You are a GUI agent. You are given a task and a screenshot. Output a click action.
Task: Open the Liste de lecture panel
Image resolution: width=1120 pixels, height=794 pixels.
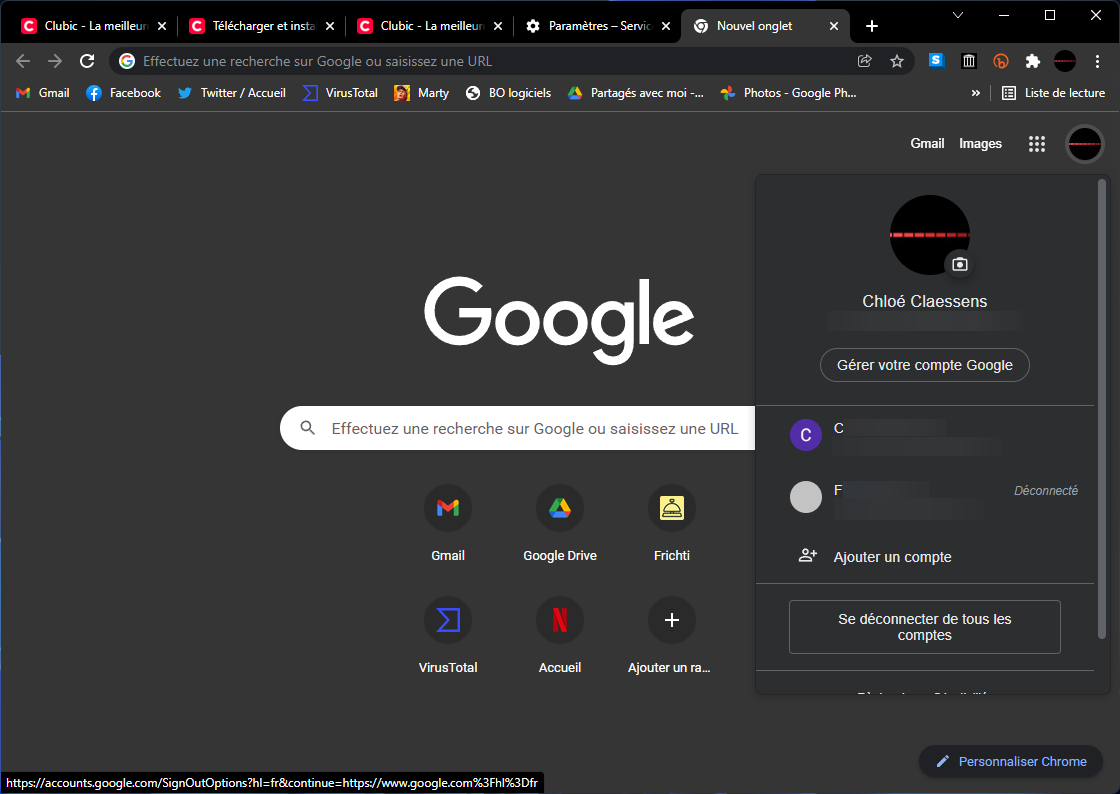(1054, 93)
